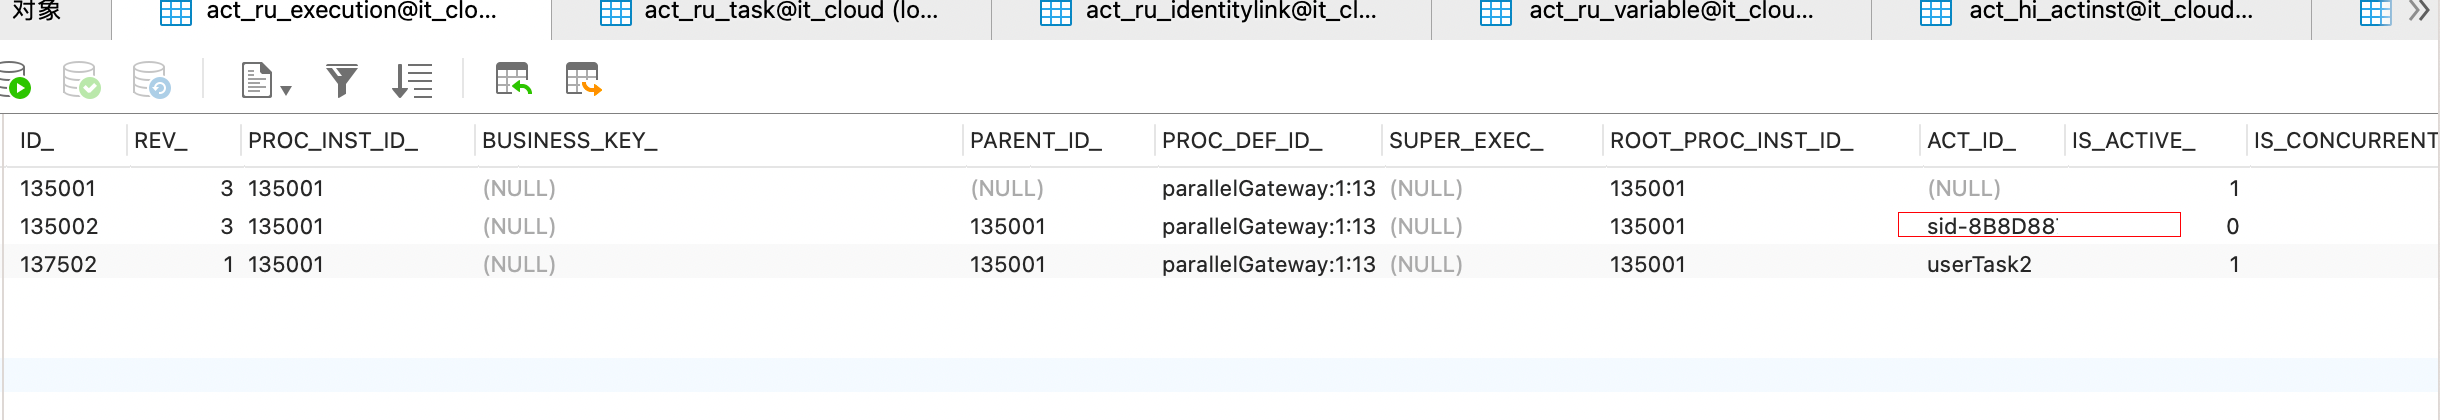This screenshot has height=420, width=2440.
Task: Click the BUSINESS_KEY_ column header
Action: point(570,141)
